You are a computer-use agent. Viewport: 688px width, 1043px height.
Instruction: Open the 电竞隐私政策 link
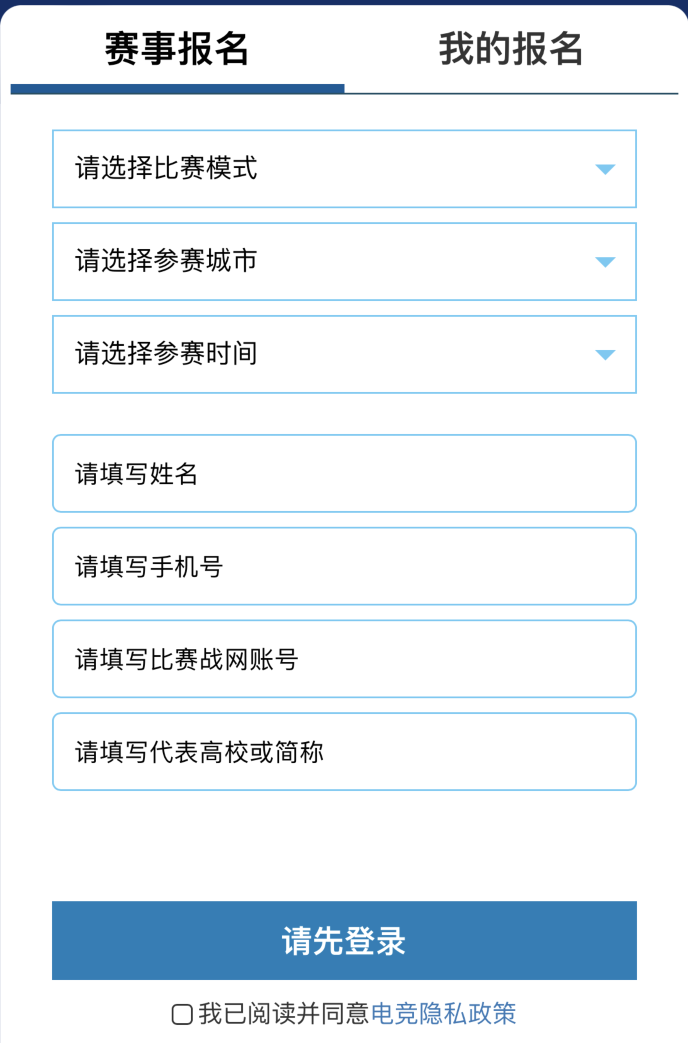[443, 1014]
